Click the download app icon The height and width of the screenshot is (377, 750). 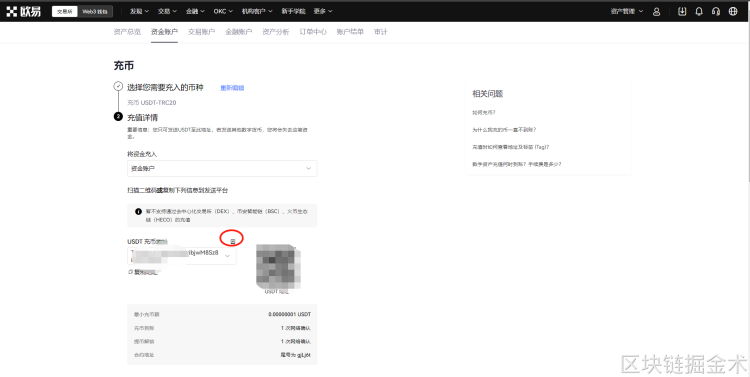[x=682, y=11]
